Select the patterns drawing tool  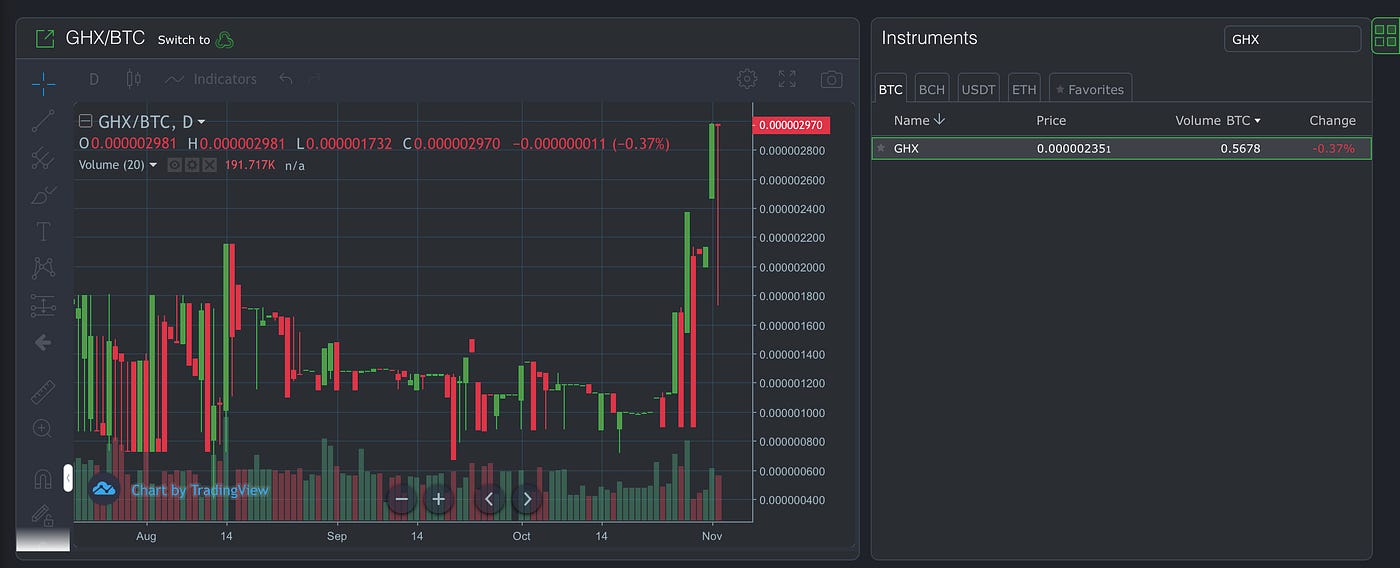pyautogui.click(x=43, y=268)
